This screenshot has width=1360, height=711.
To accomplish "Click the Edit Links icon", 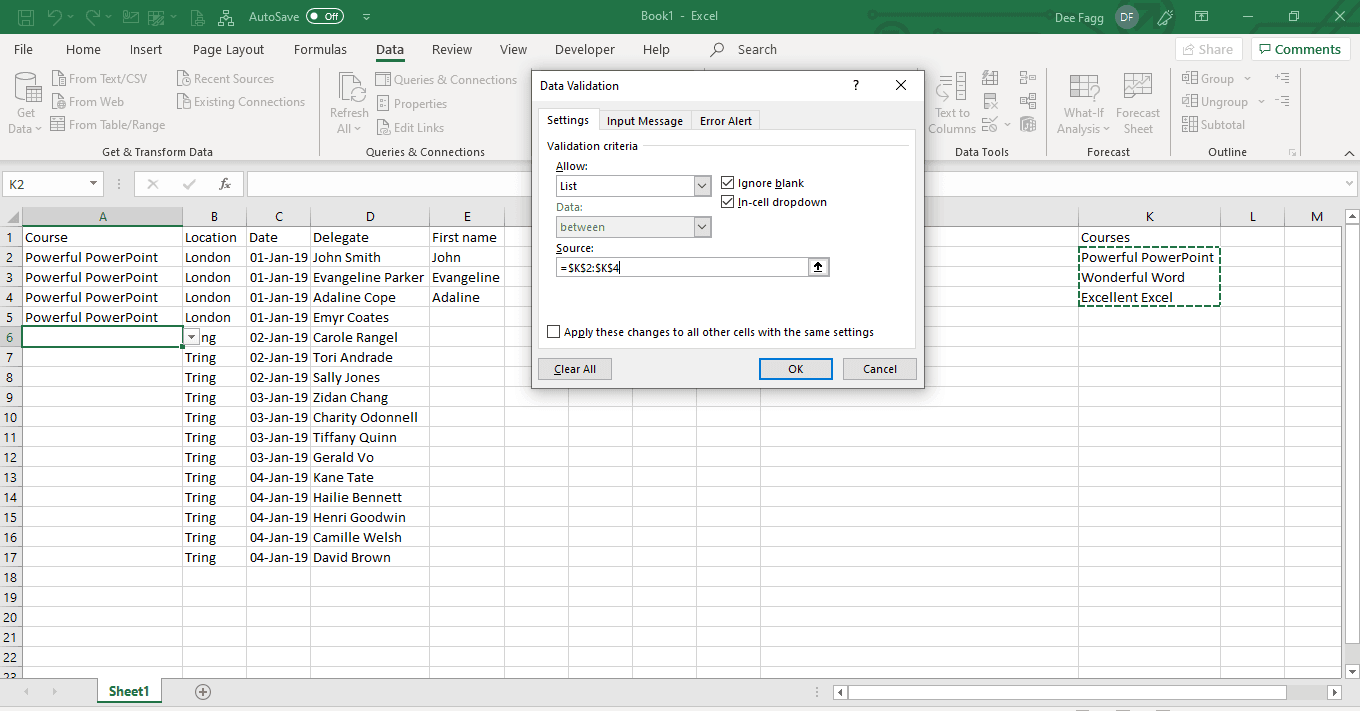I will pyautogui.click(x=384, y=128).
